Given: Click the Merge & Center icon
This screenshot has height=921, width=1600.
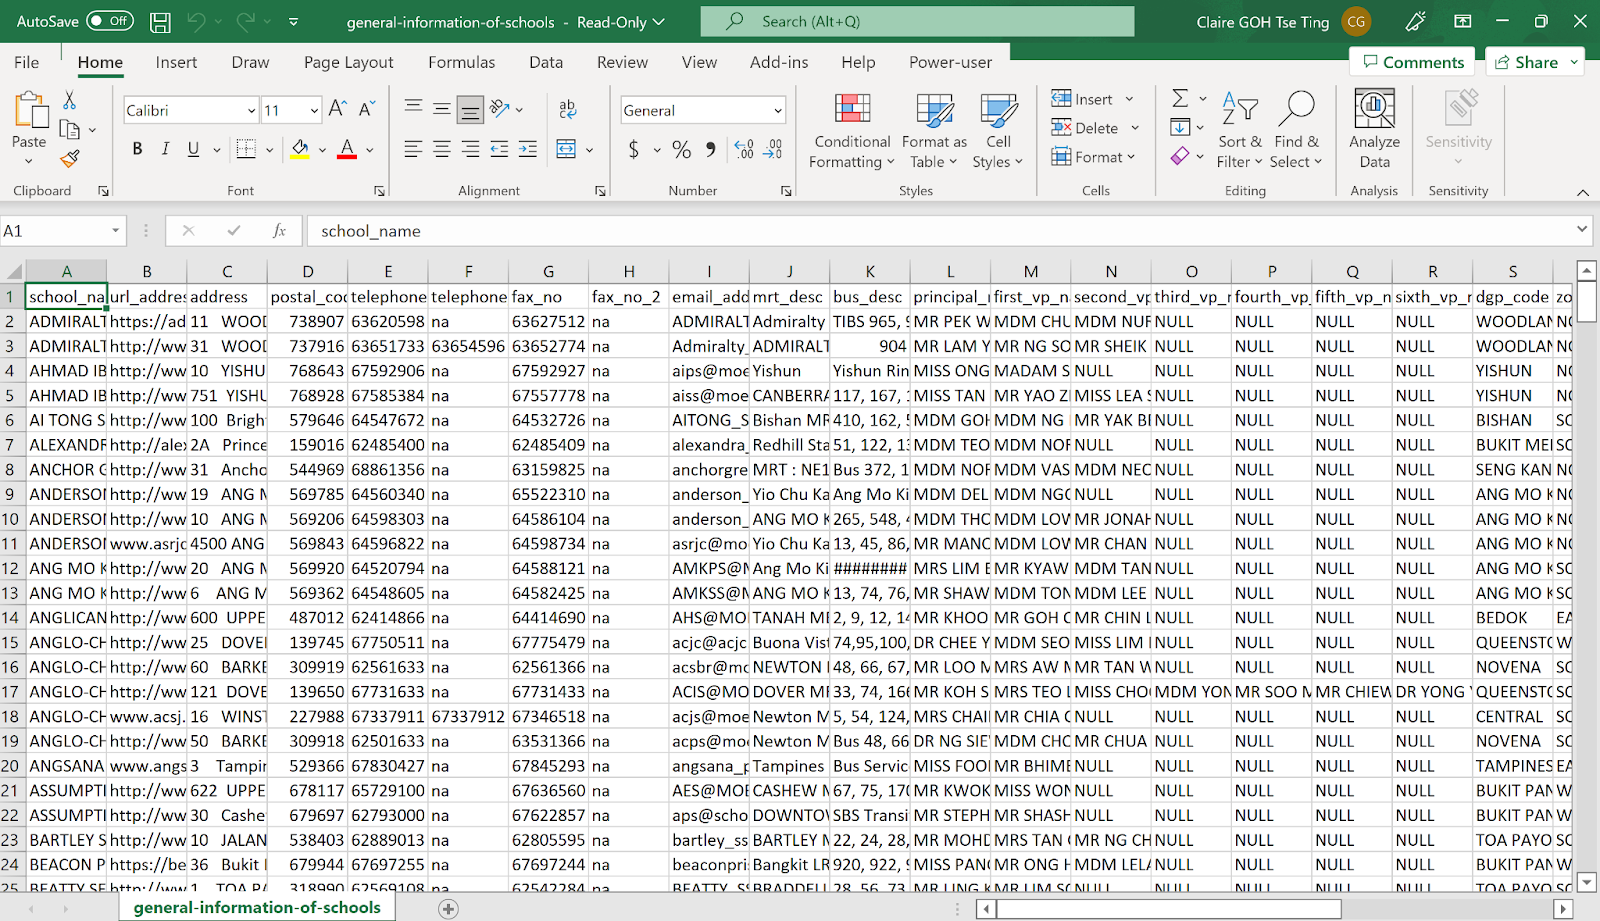Looking at the screenshot, I should 566,149.
